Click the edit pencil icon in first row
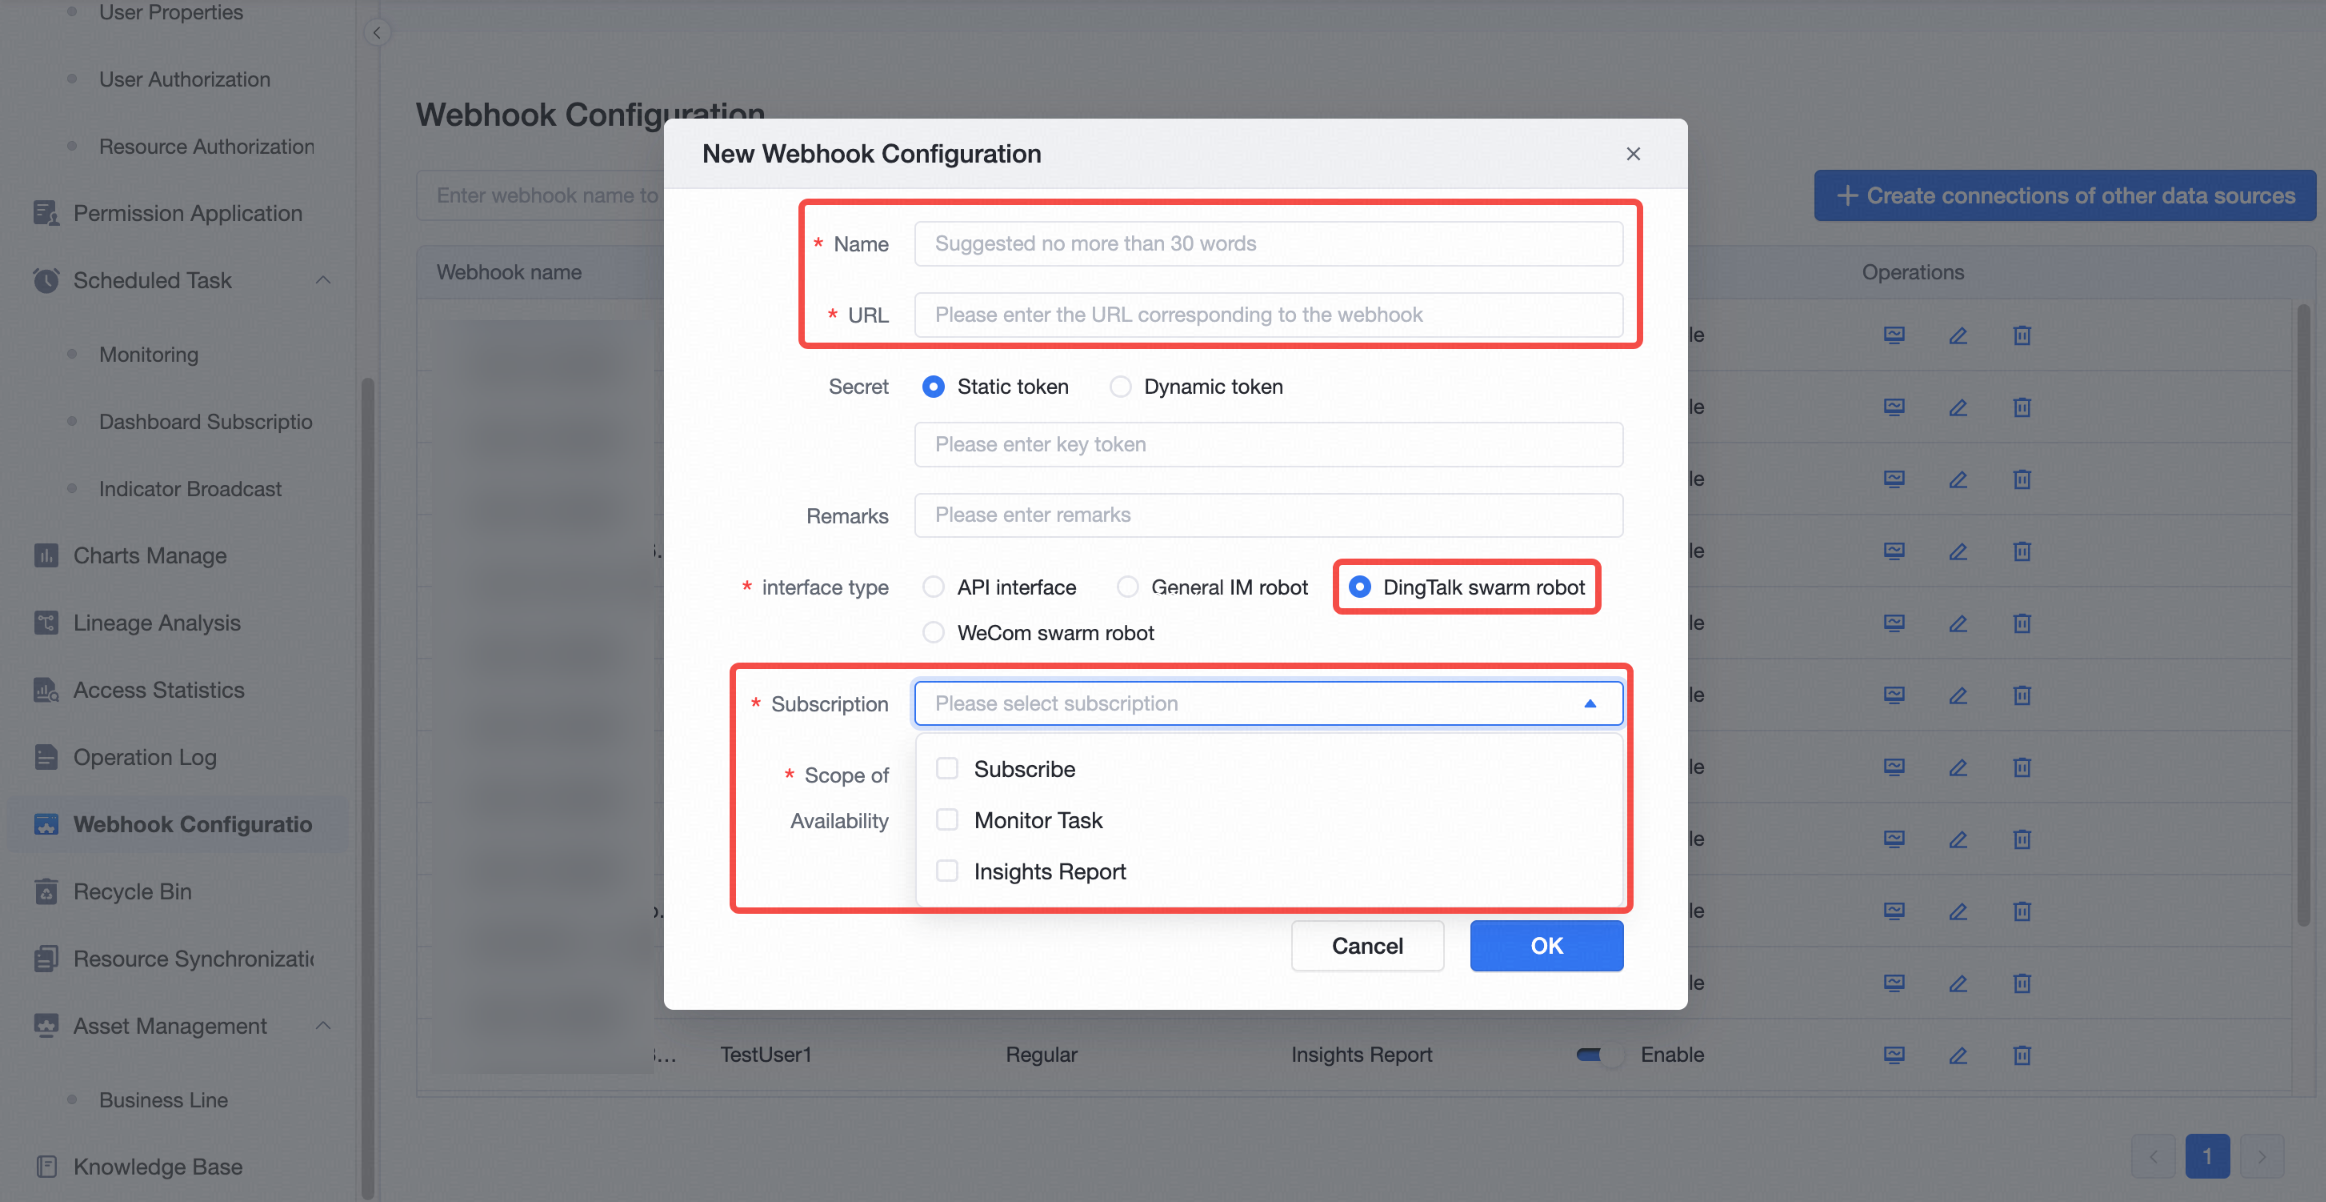 point(1958,335)
